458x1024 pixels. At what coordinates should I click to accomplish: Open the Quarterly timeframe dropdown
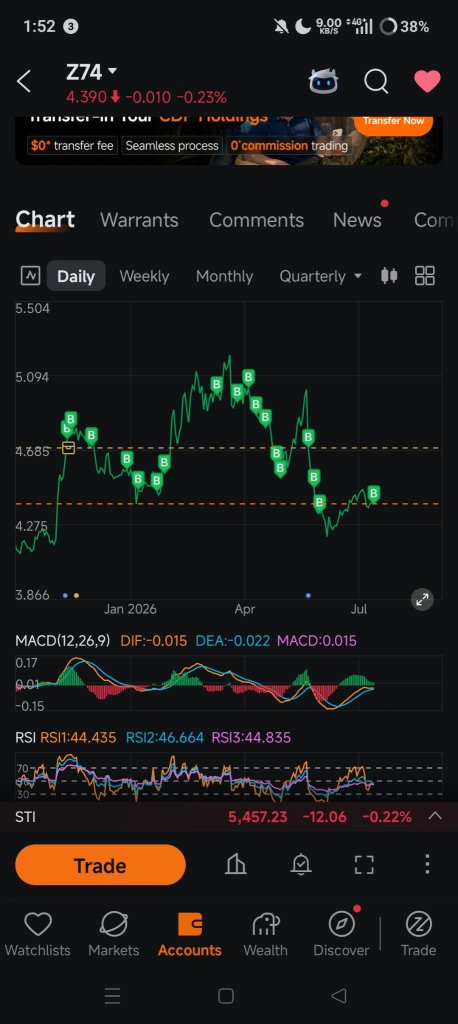(320, 276)
